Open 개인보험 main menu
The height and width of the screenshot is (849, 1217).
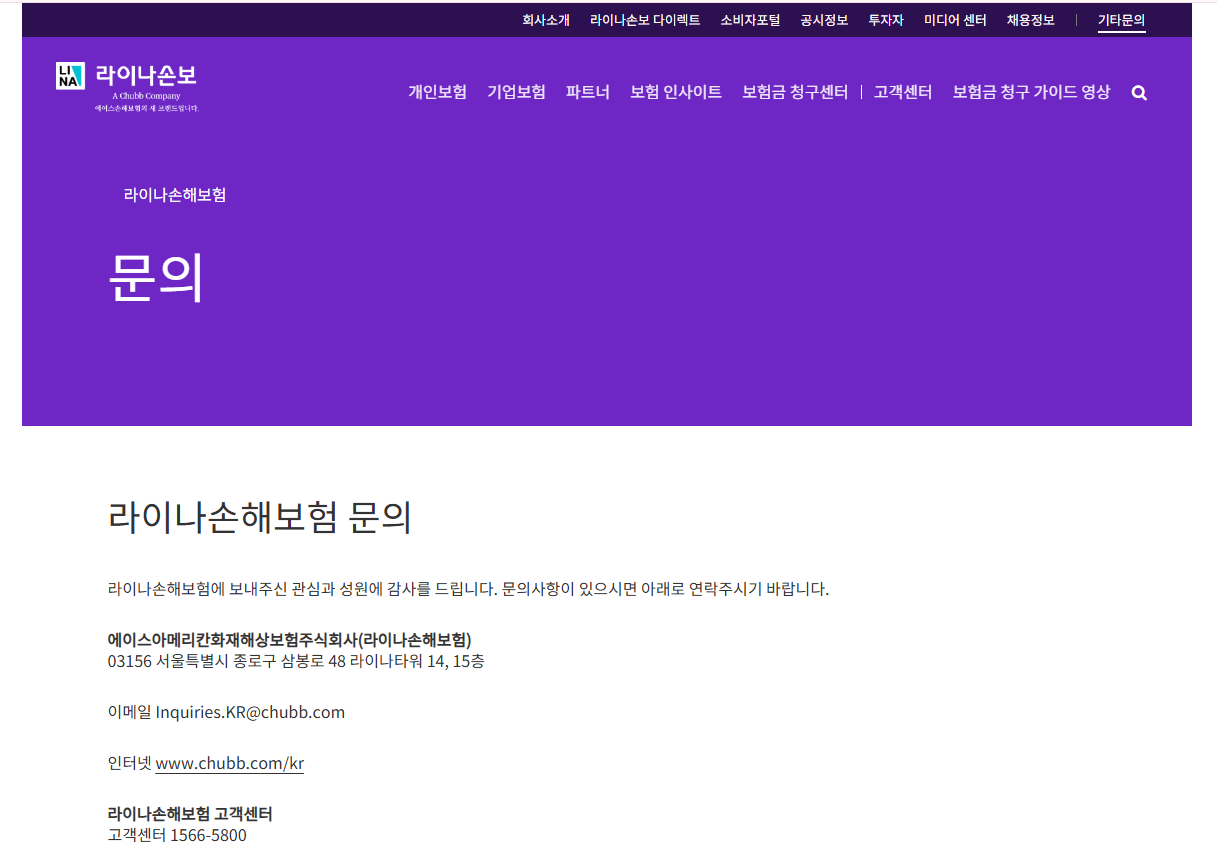pos(437,92)
